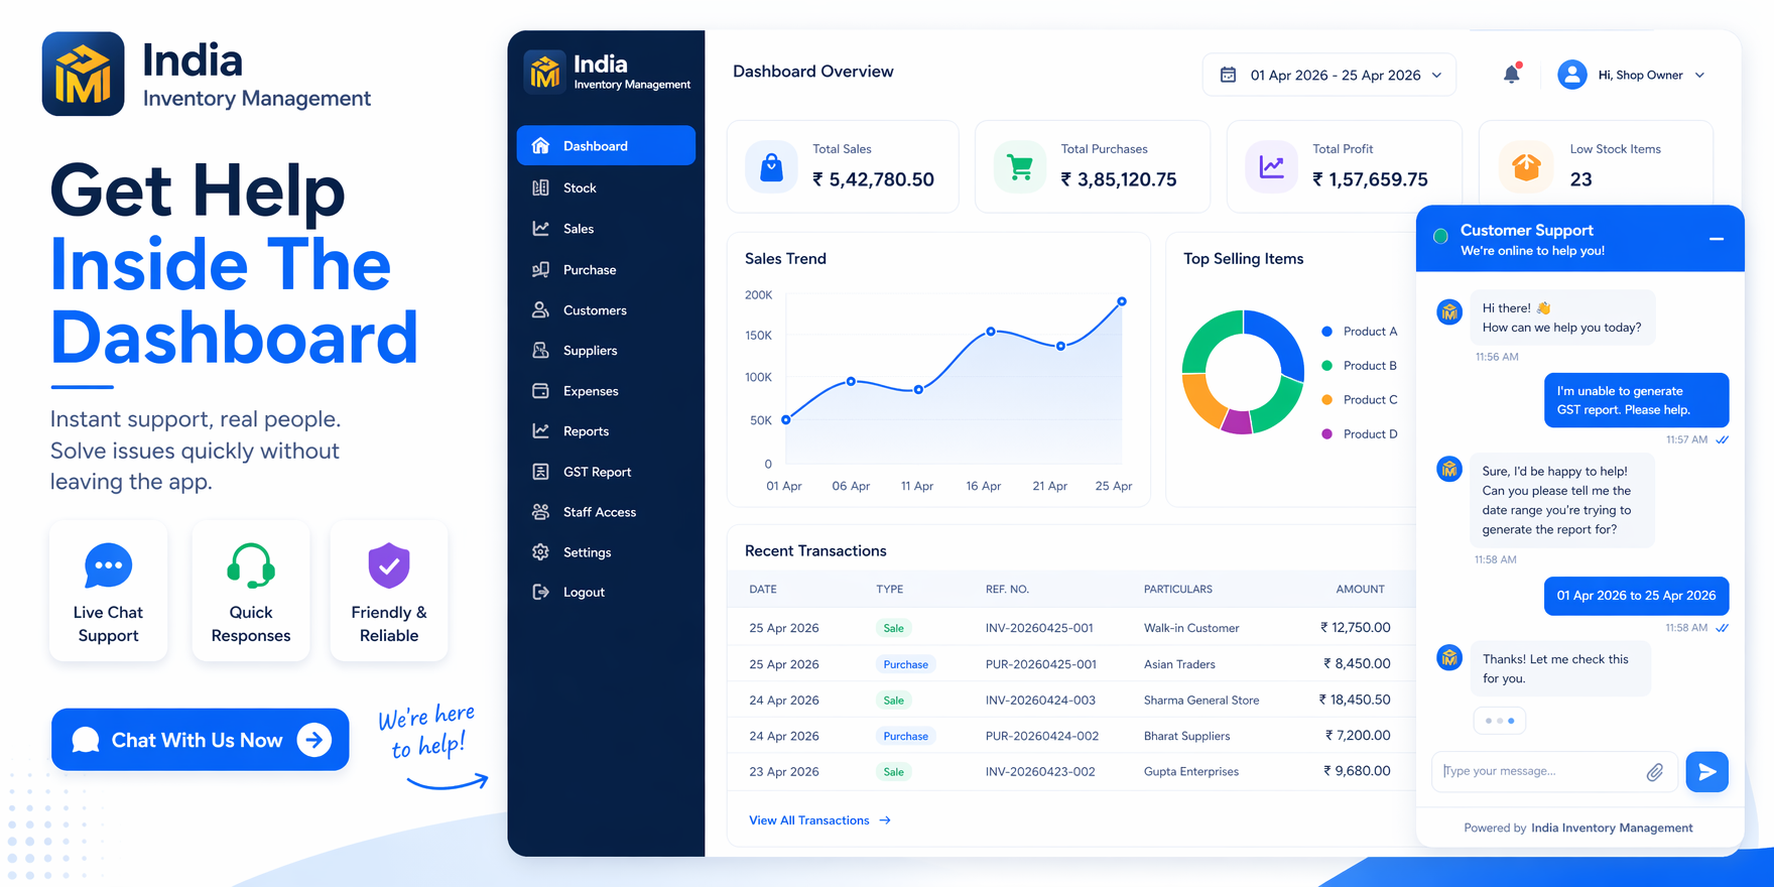1774x887 pixels.
Task: Click the paperclip attachment icon in chat
Action: pos(1655,772)
